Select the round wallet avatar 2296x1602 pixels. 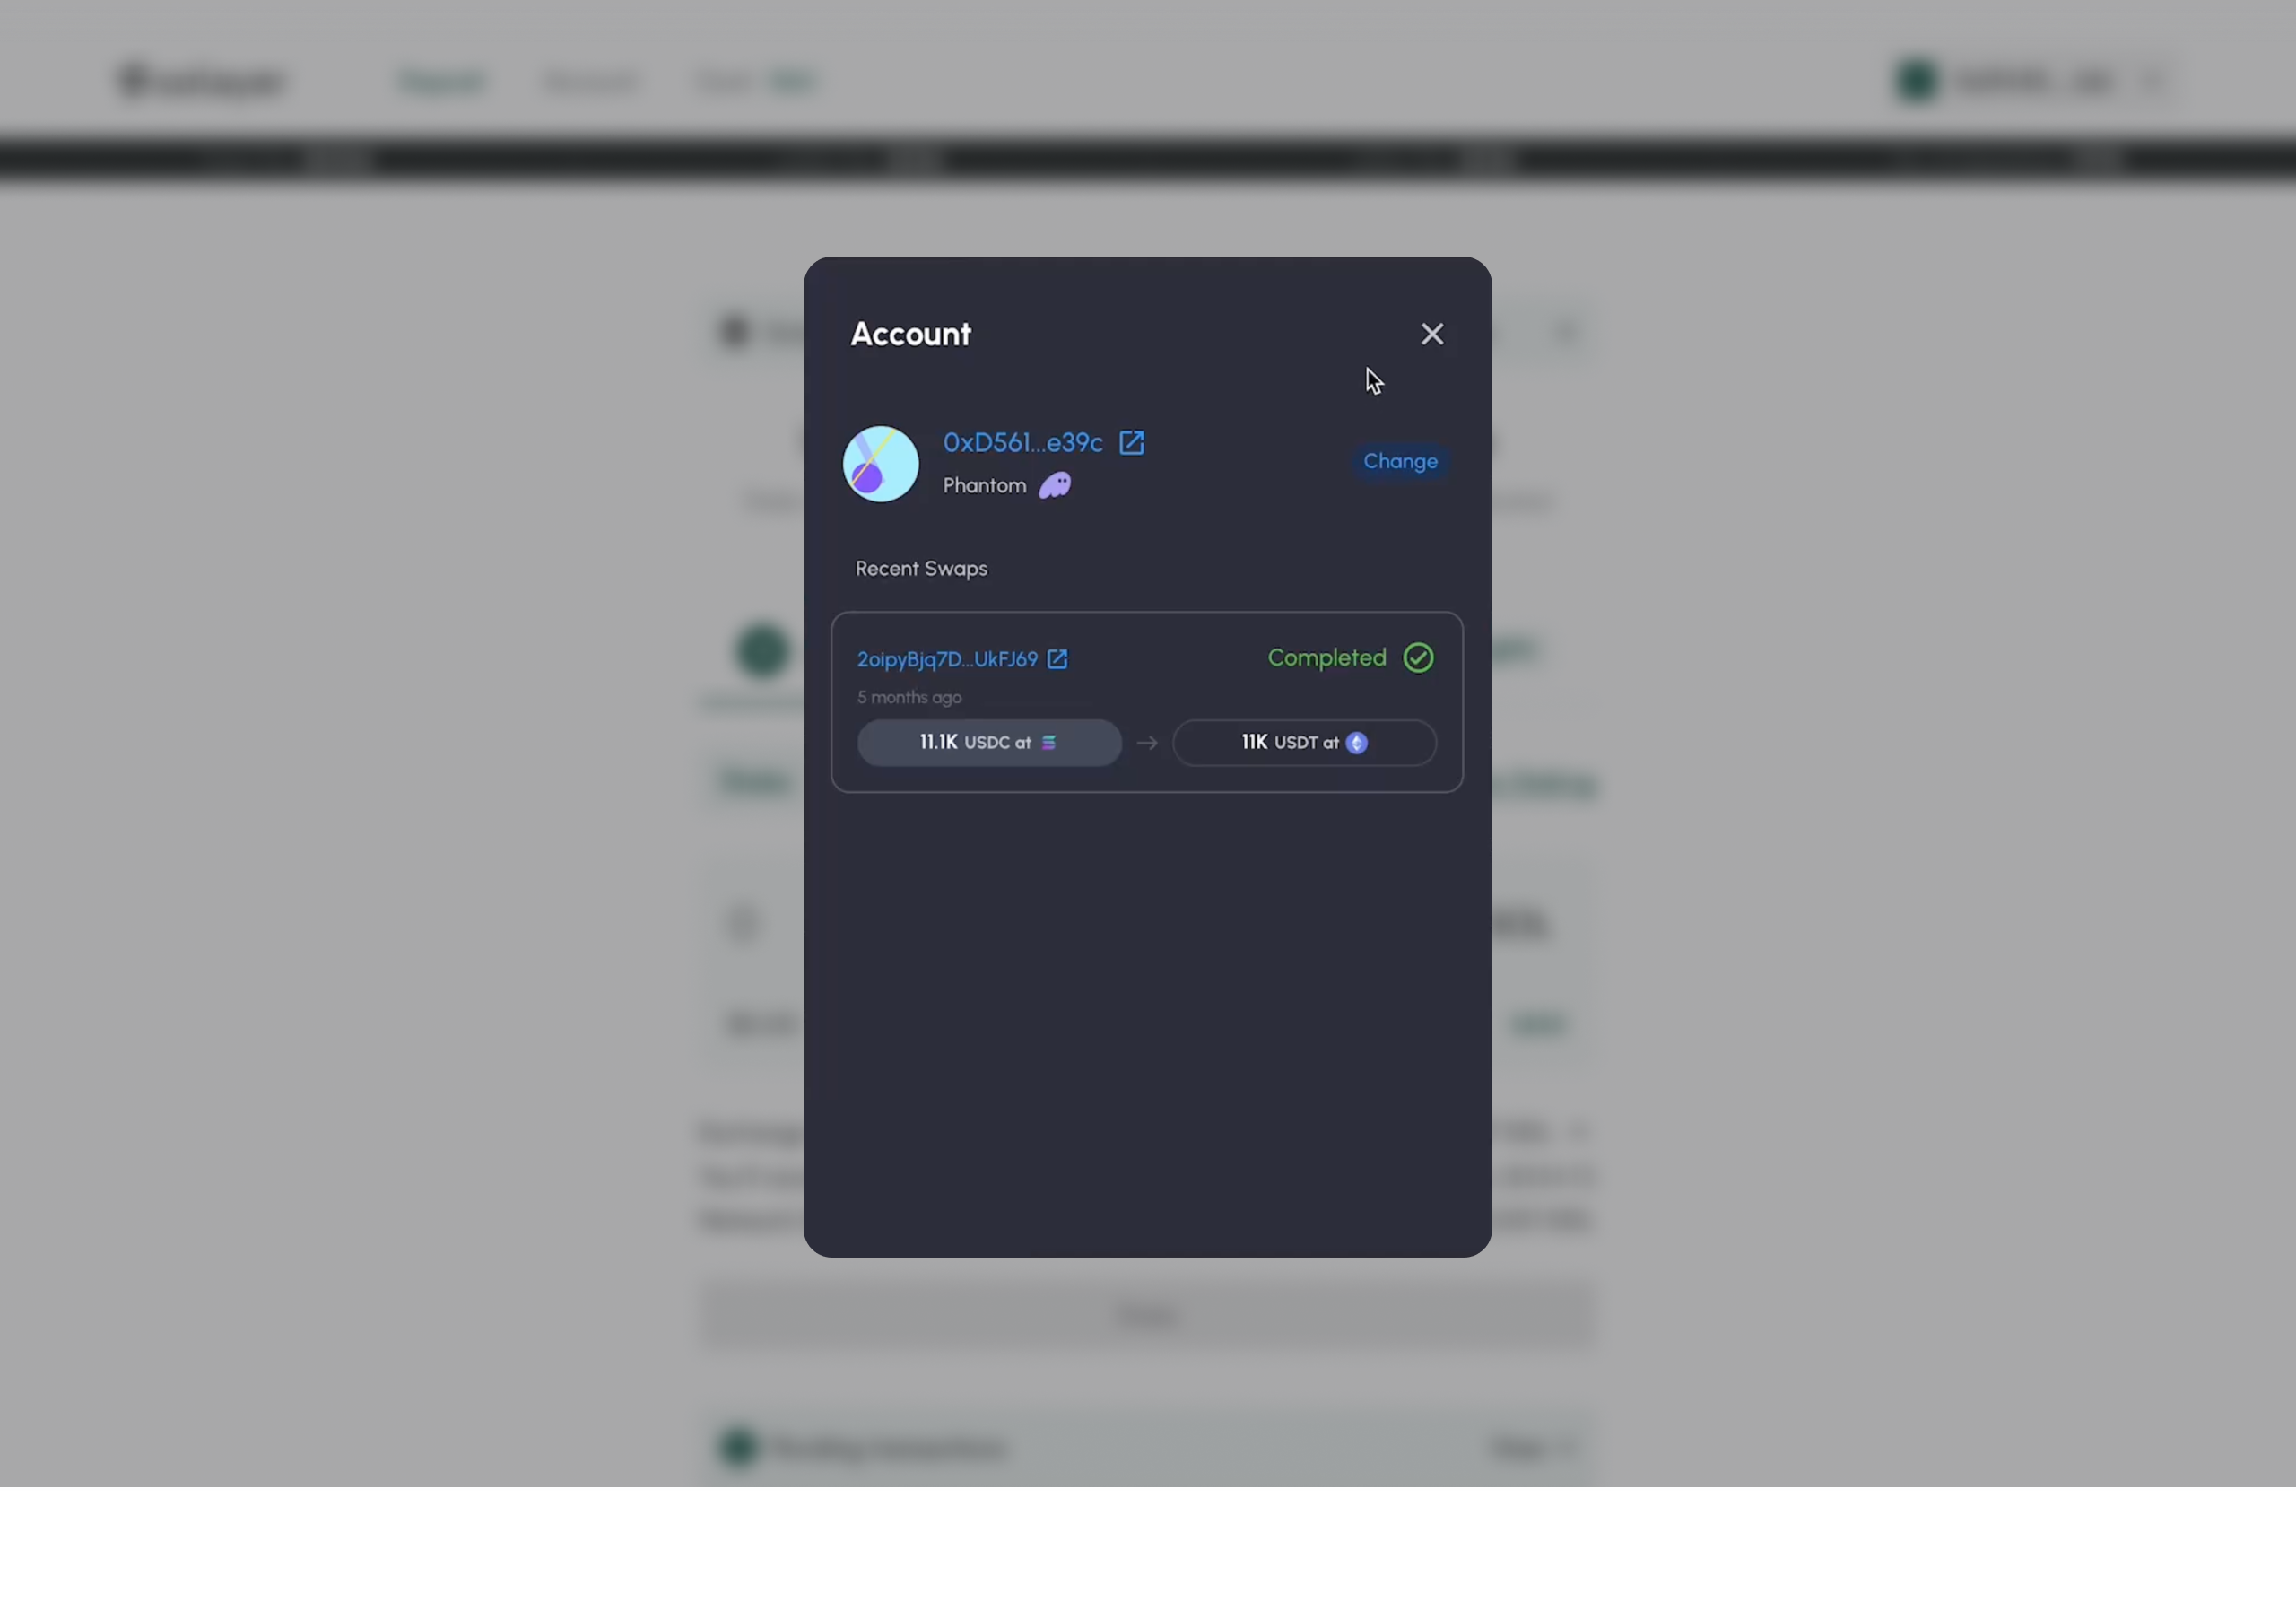880,464
